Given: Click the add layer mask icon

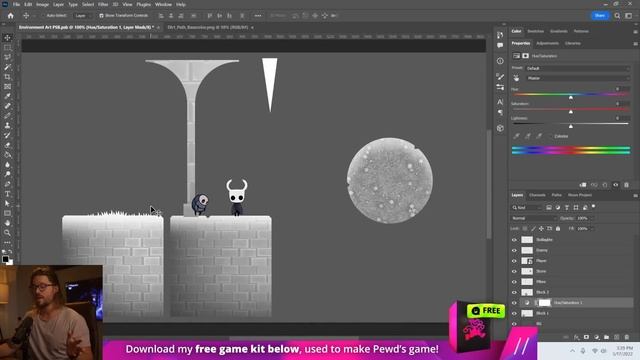Looking at the screenshot, I should click(x=587, y=337).
